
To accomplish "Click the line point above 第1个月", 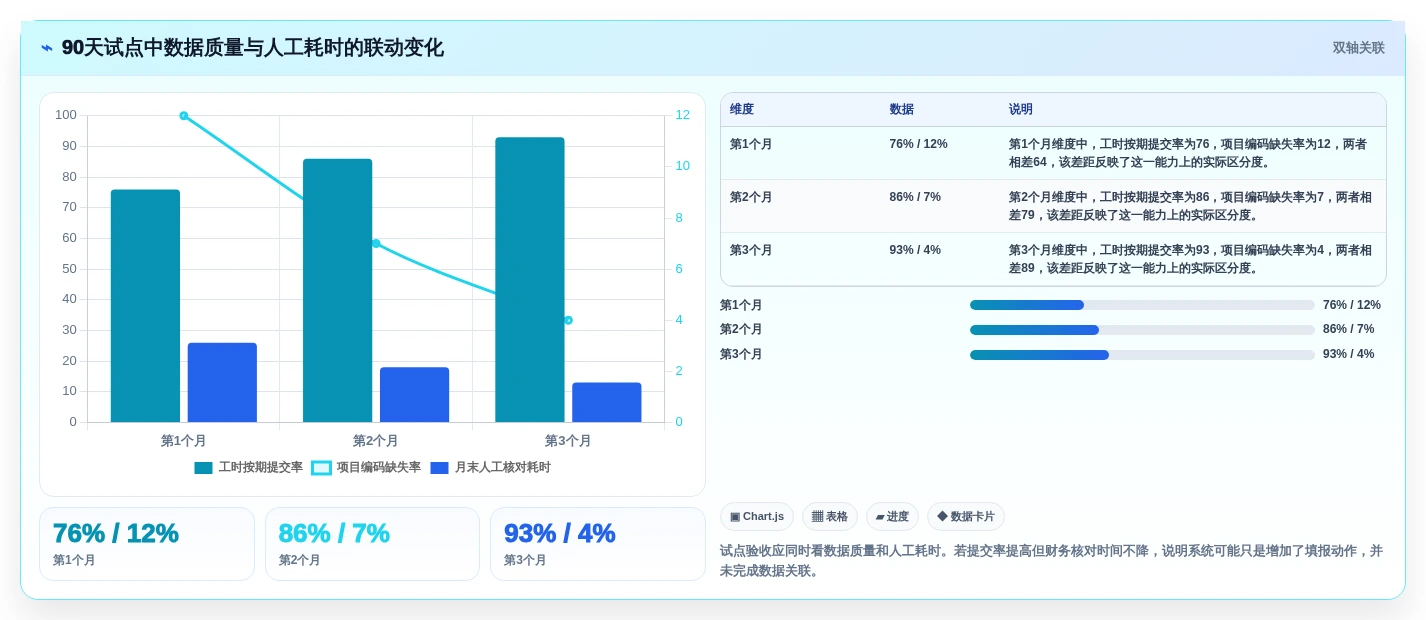I will [x=184, y=116].
